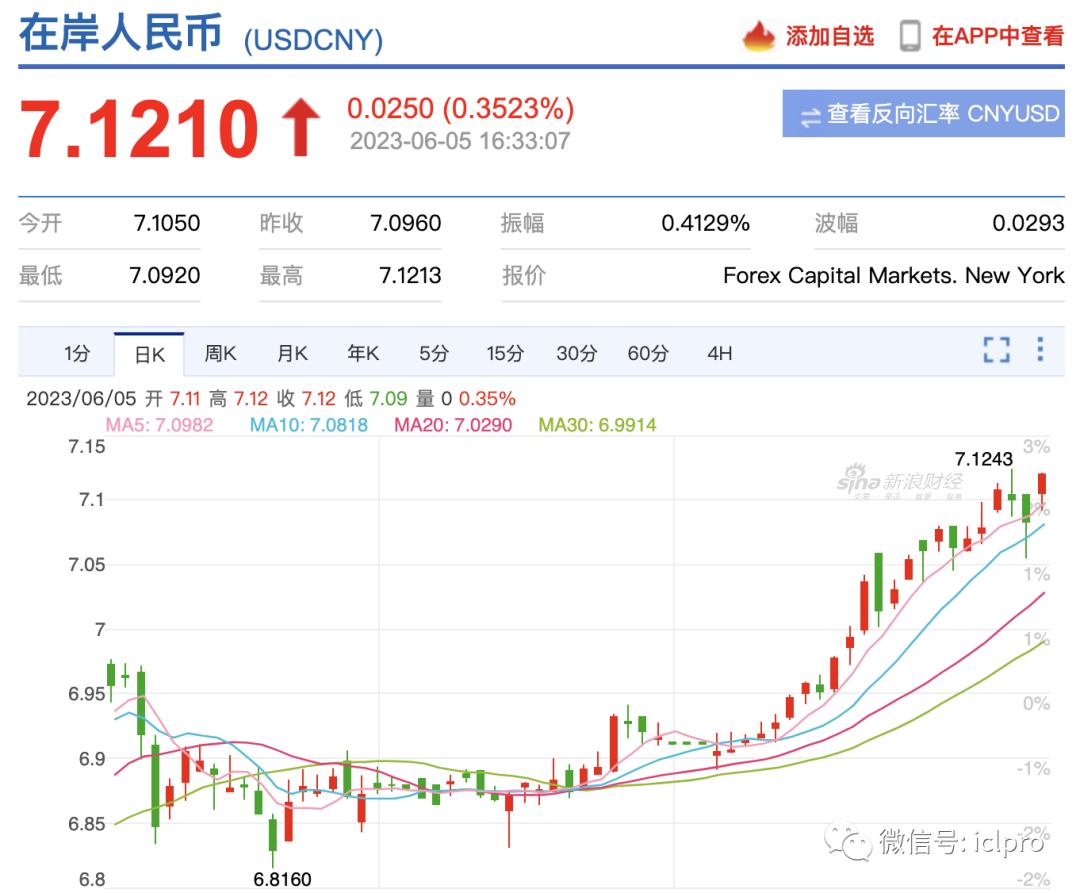1080x893 pixels.
Task: Switch to the 30分 tab
Action: click(x=577, y=354)
